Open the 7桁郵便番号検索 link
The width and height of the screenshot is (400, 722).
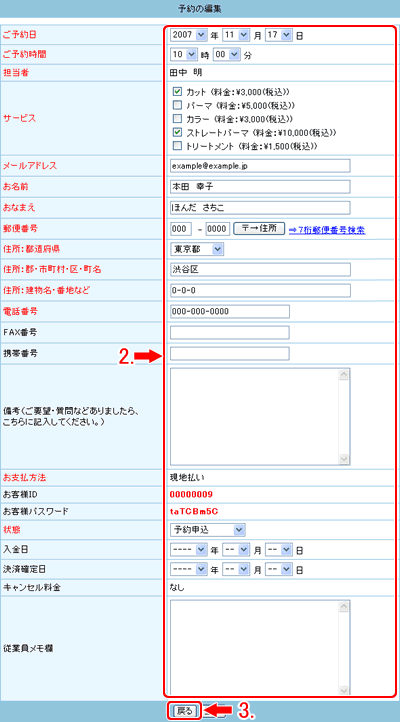(x=327, y=230)
